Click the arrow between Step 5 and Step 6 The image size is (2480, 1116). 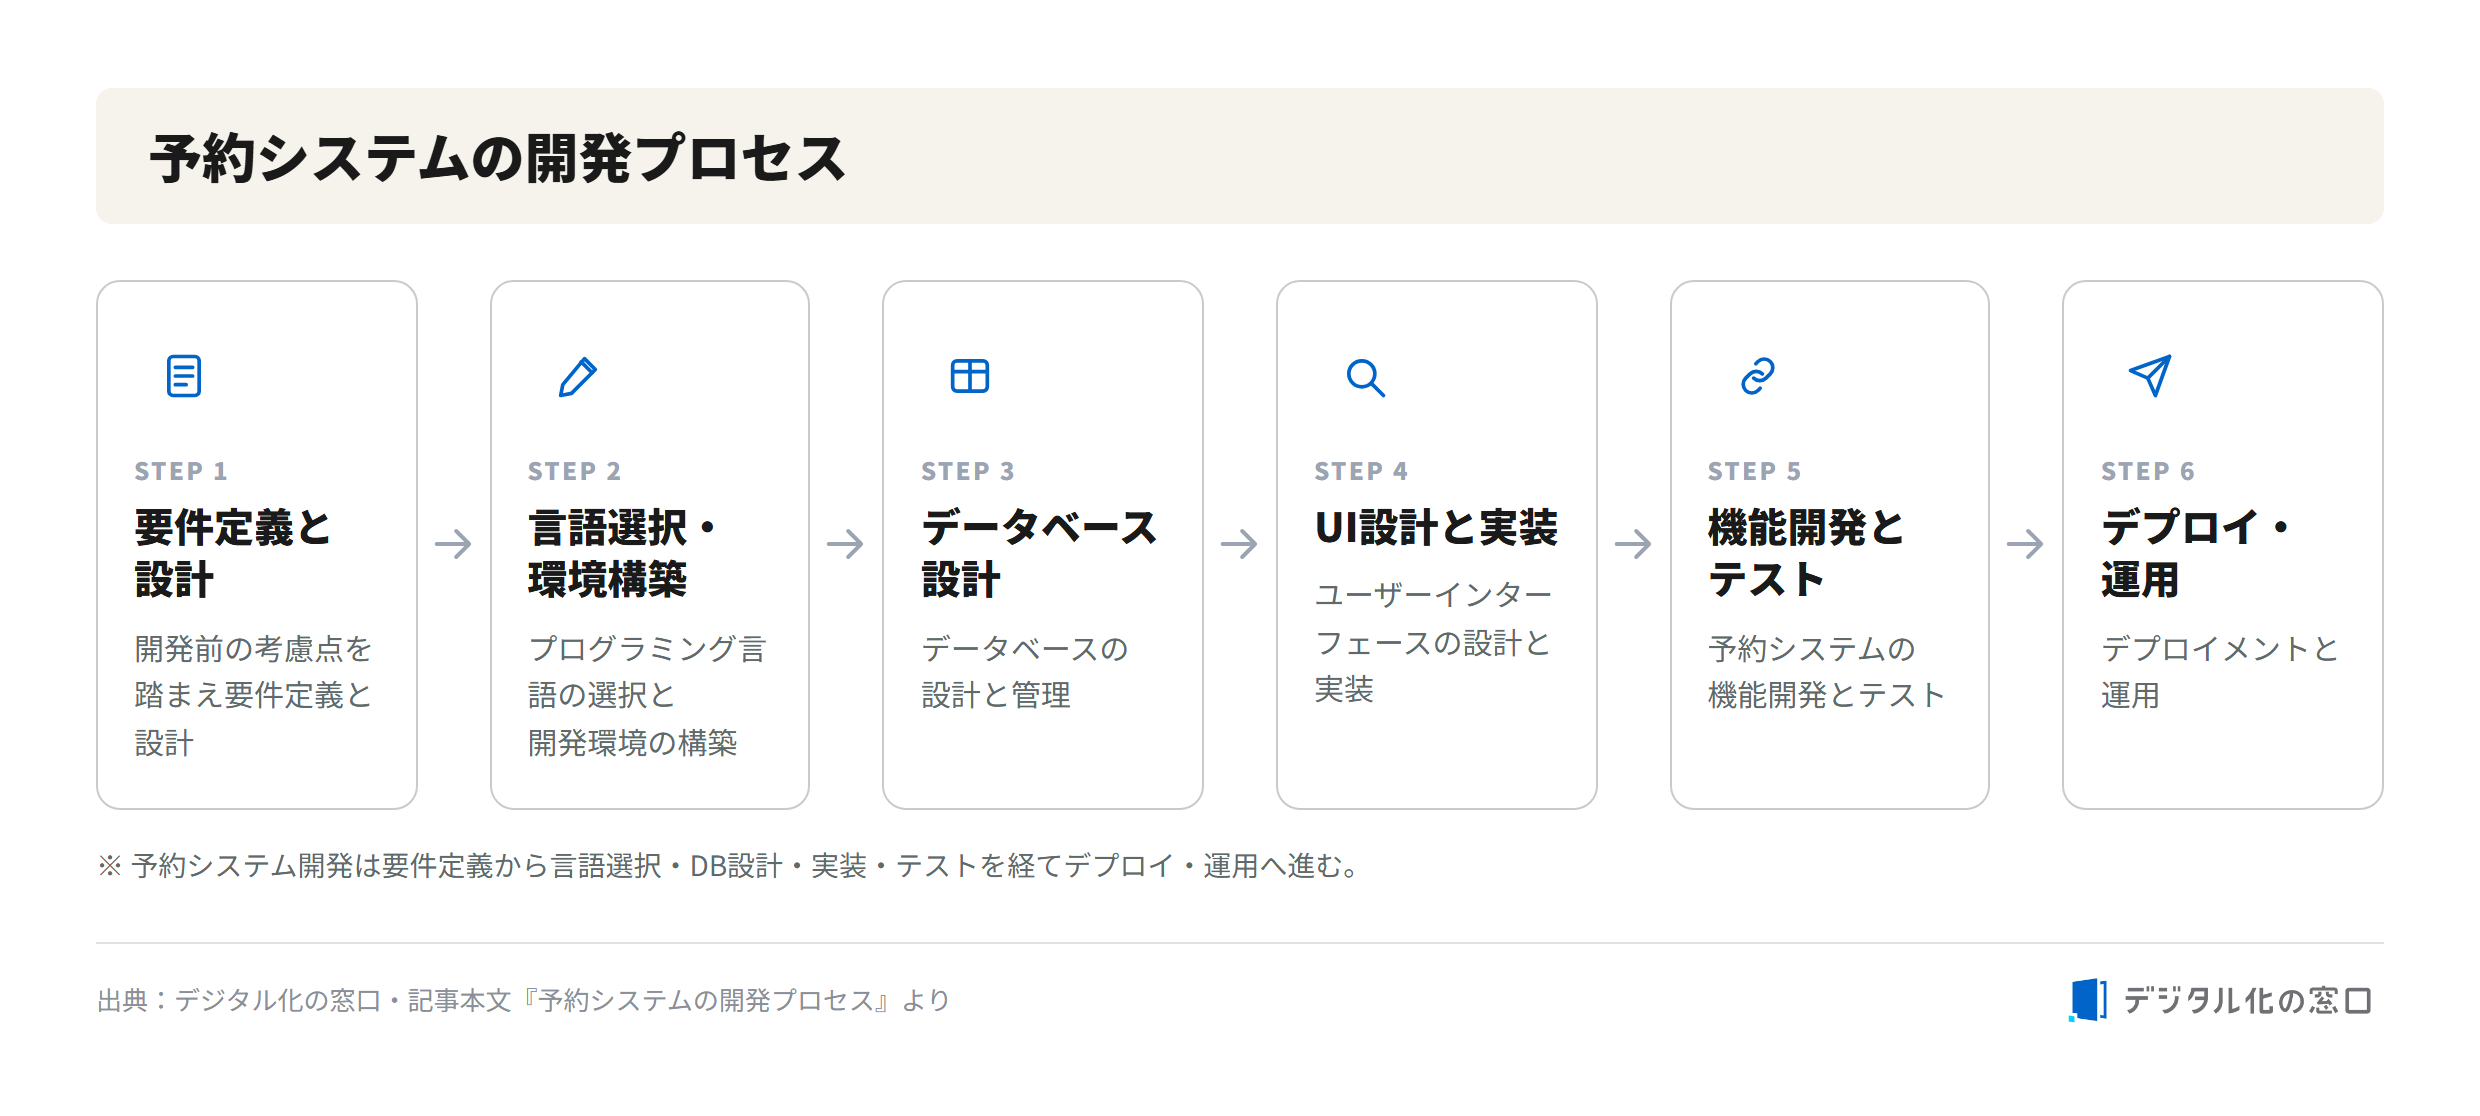coord(2025,544)
